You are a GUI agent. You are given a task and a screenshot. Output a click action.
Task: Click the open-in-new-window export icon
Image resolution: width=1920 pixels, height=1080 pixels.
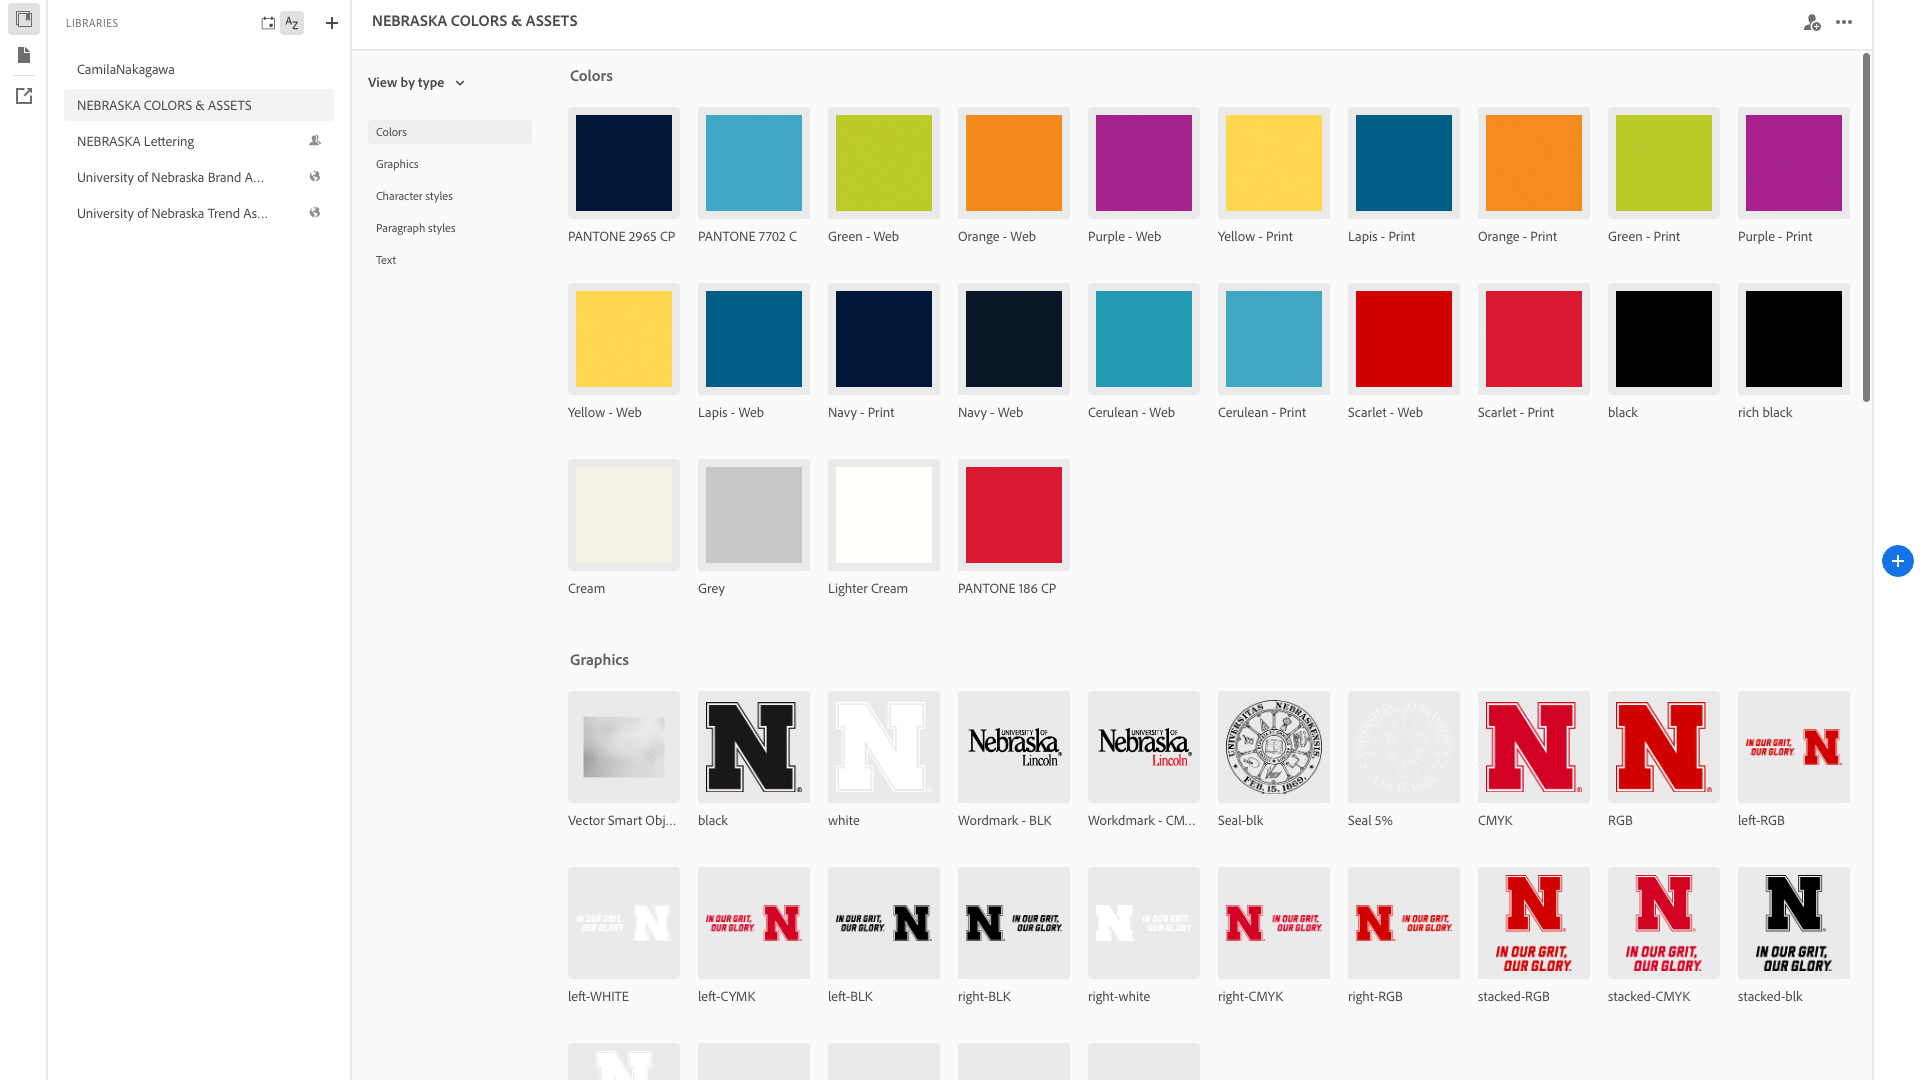pyautogui.click(x=24, y=96)
